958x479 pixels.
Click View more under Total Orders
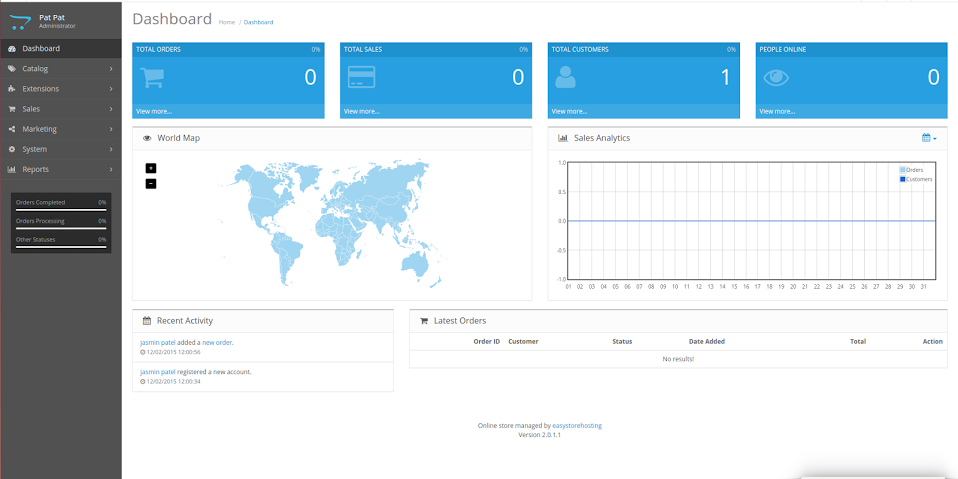pos(154,111)
